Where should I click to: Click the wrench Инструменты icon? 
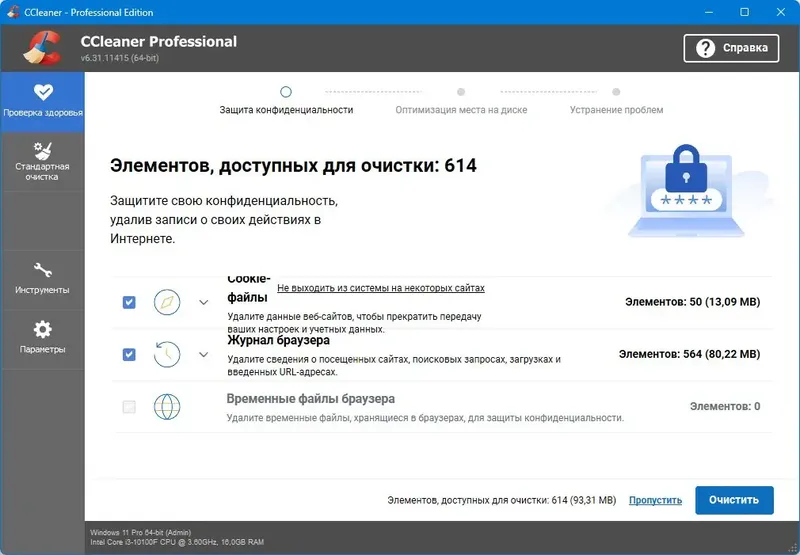43,270
